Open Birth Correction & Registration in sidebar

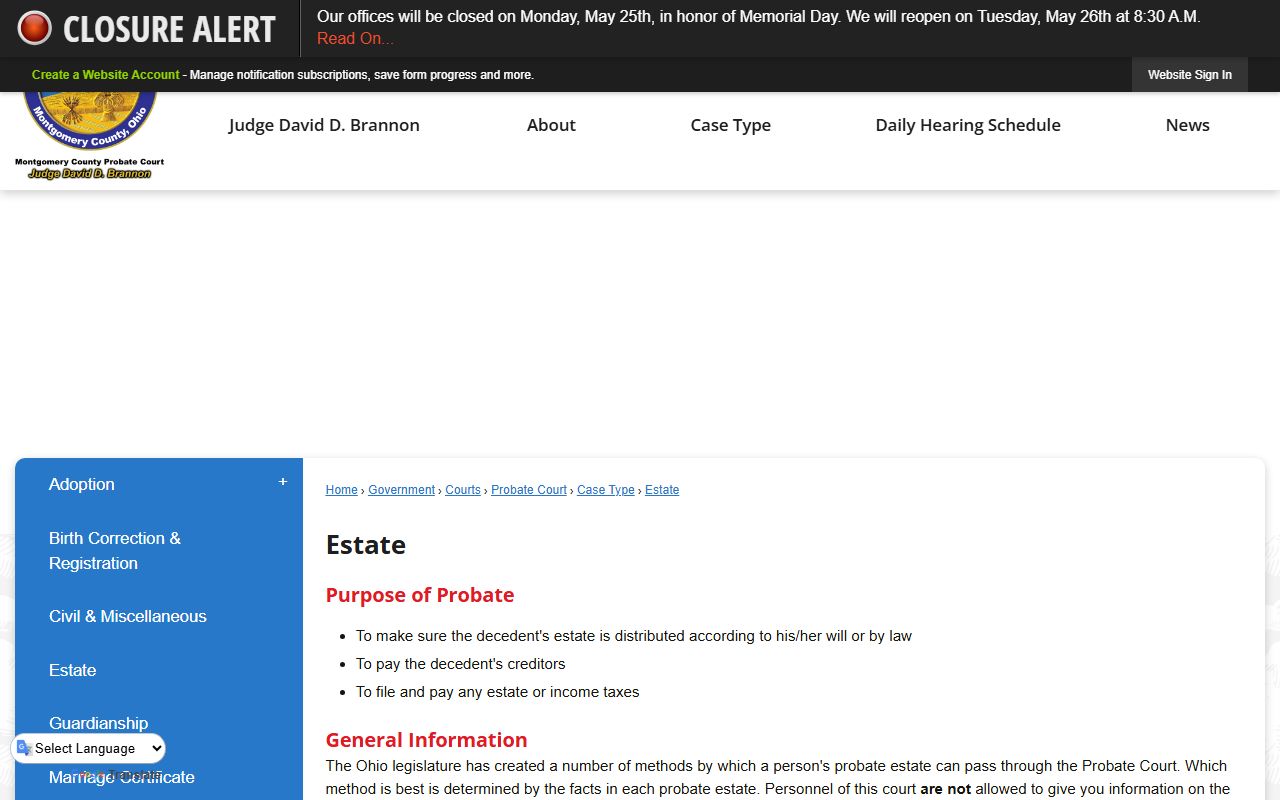click(115, 551)
